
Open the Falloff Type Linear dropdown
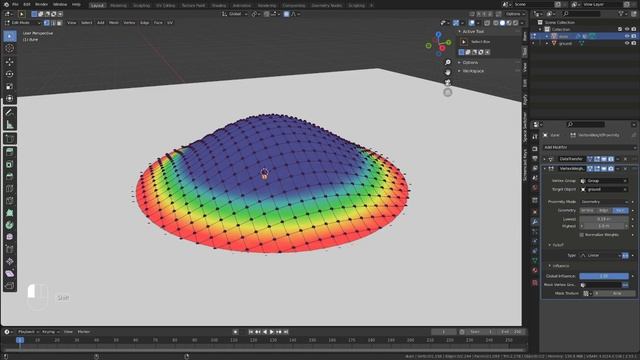600,256
